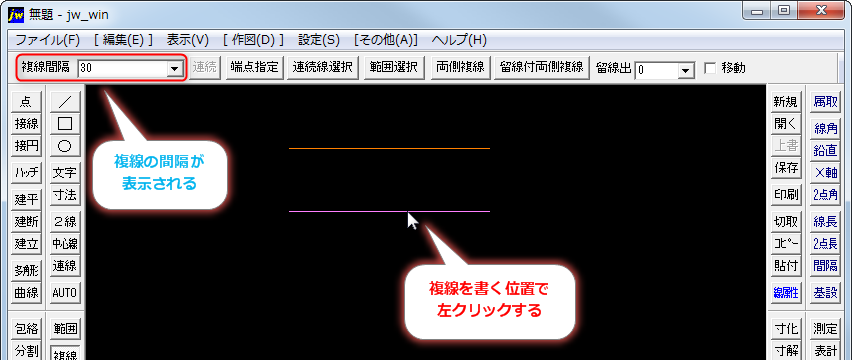Image resolution: width=852 pixels, height=360 pixels.
Task: Open the 複線間隔 dropdown list
Action: (x=174, y=68)
